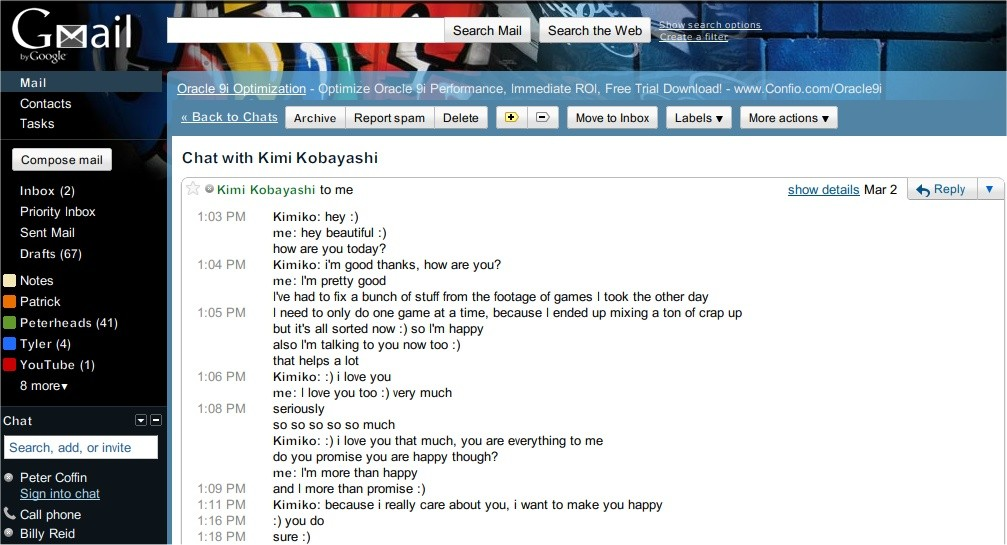The height and width of the screenshot is (545, 1007).
Task: Click Peter Coffin status indicator
Action: click(9, 477)
